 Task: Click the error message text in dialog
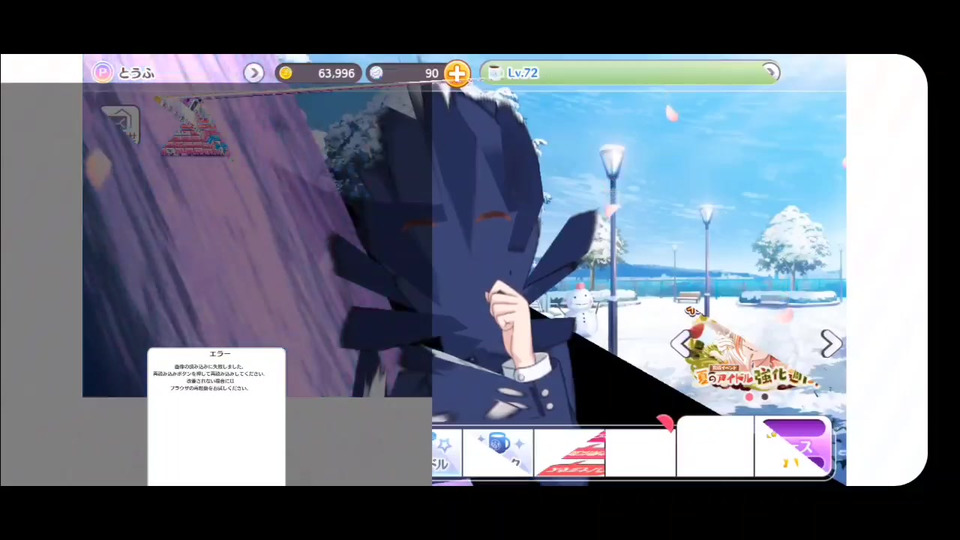click(209, 377)
